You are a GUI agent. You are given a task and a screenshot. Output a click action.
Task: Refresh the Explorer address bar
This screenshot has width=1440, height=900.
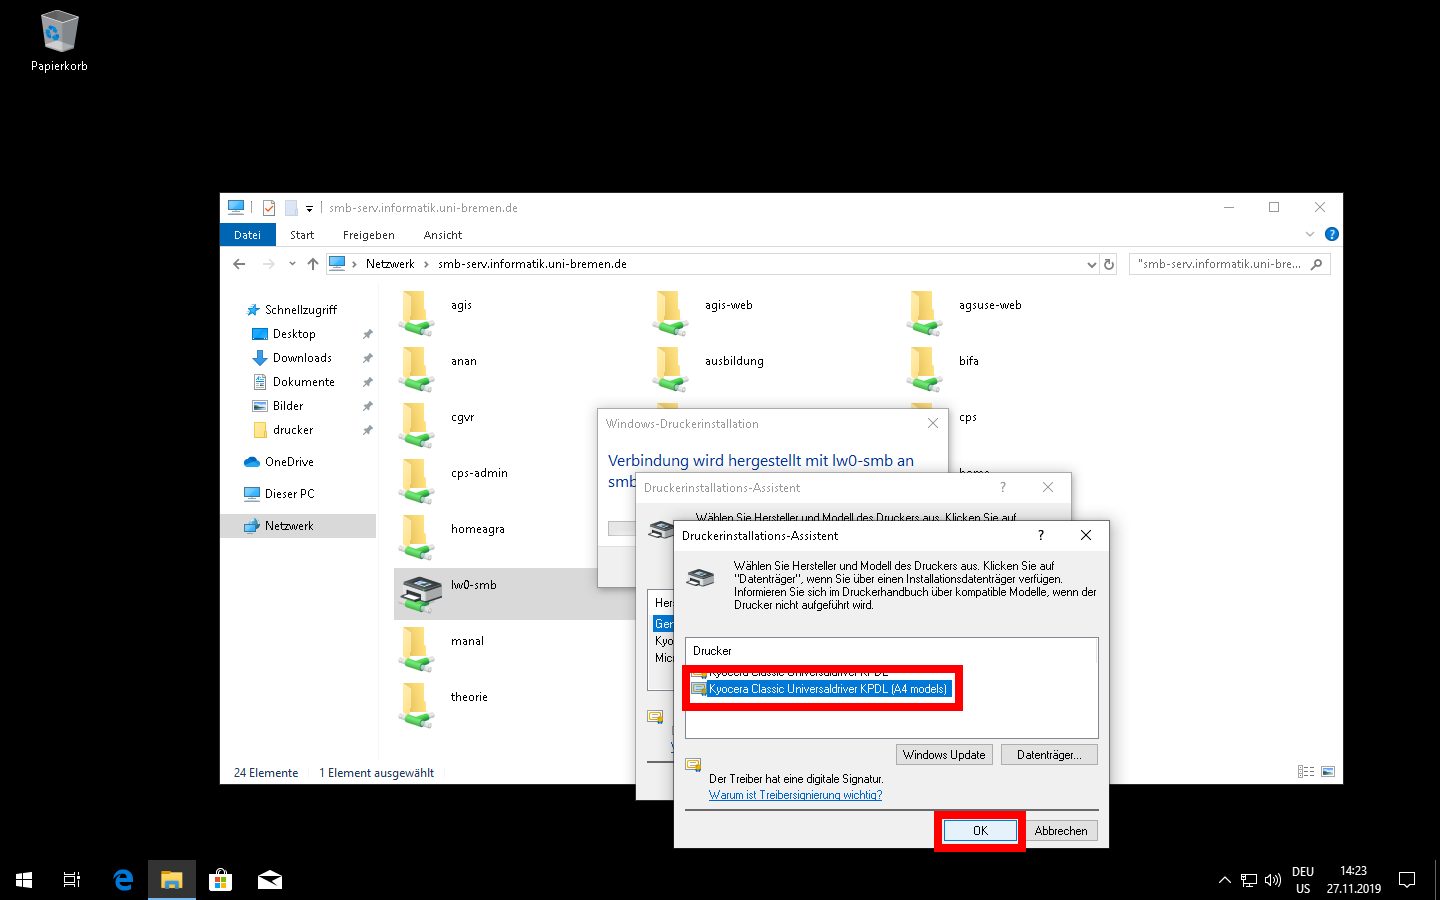[1108, 264]
